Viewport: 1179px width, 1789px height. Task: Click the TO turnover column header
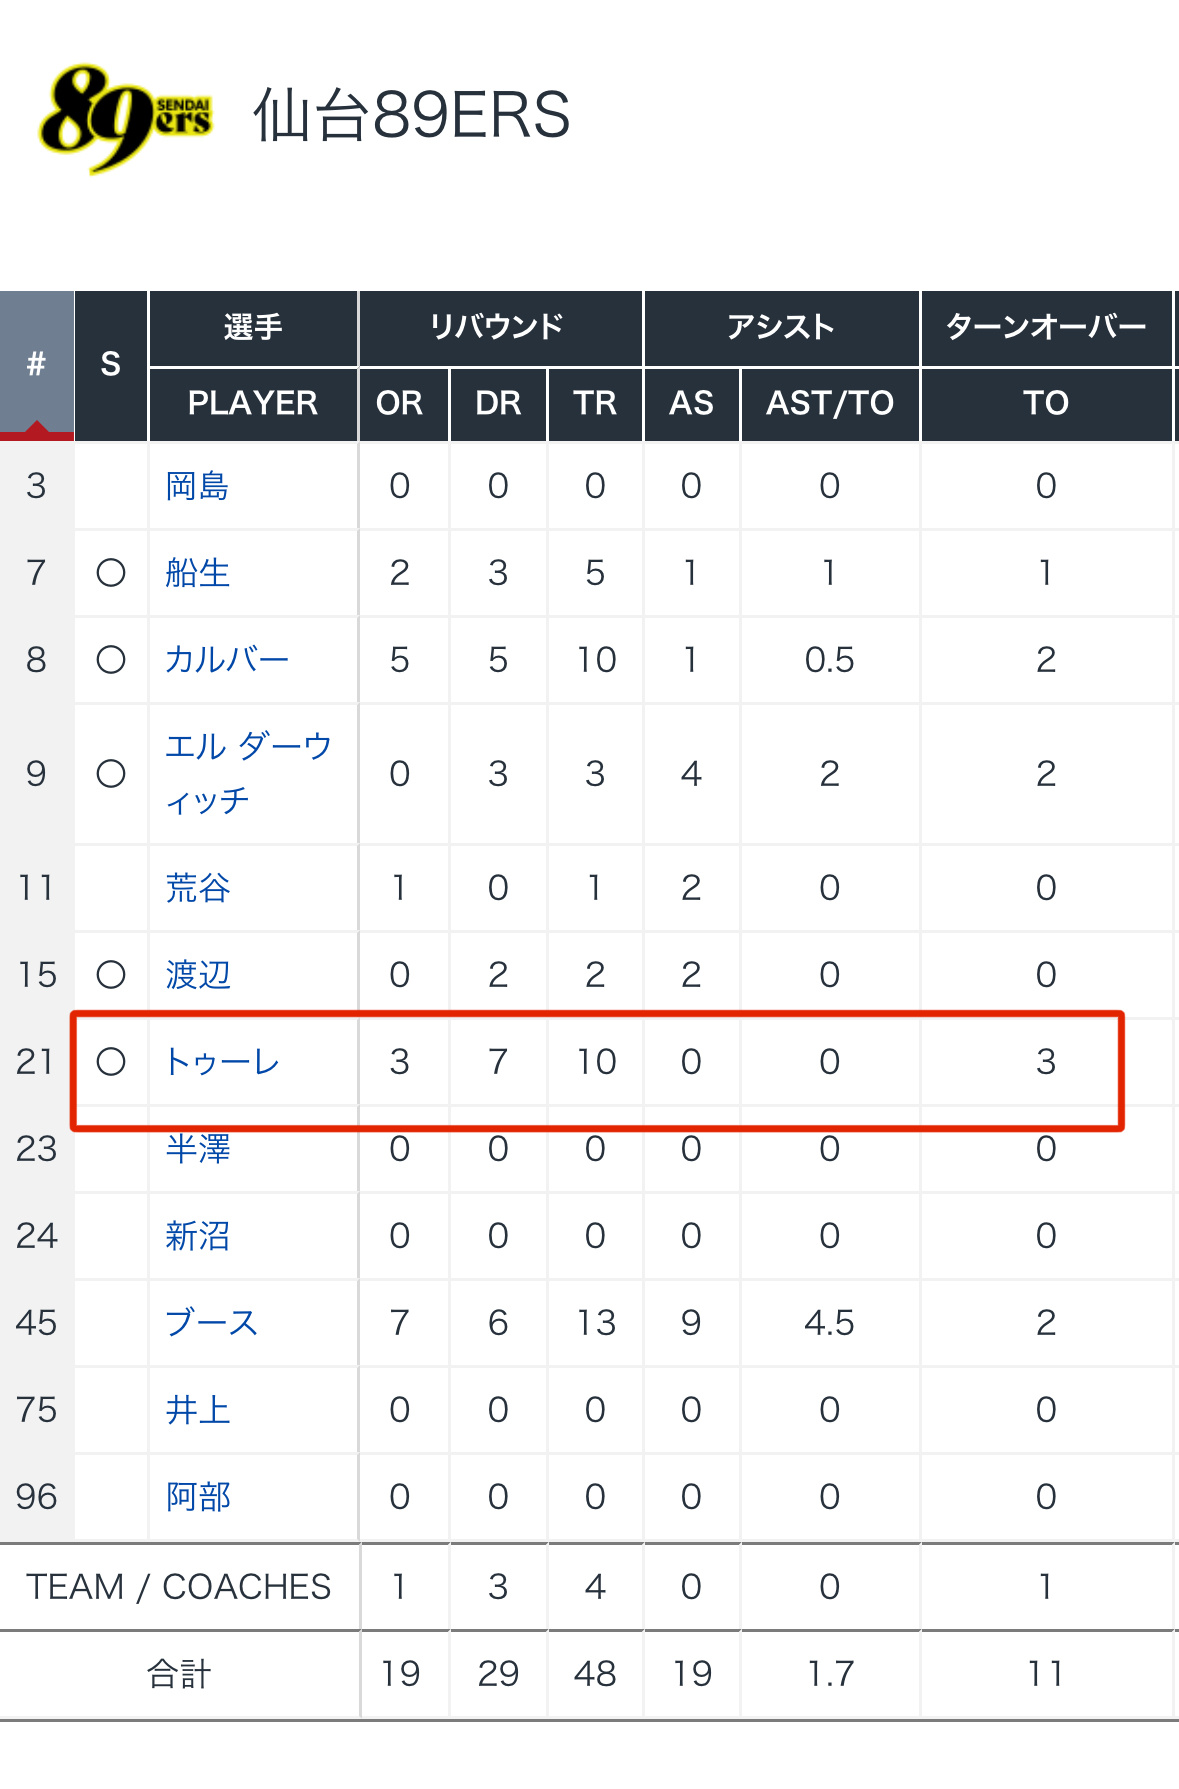click(1046, 403)
